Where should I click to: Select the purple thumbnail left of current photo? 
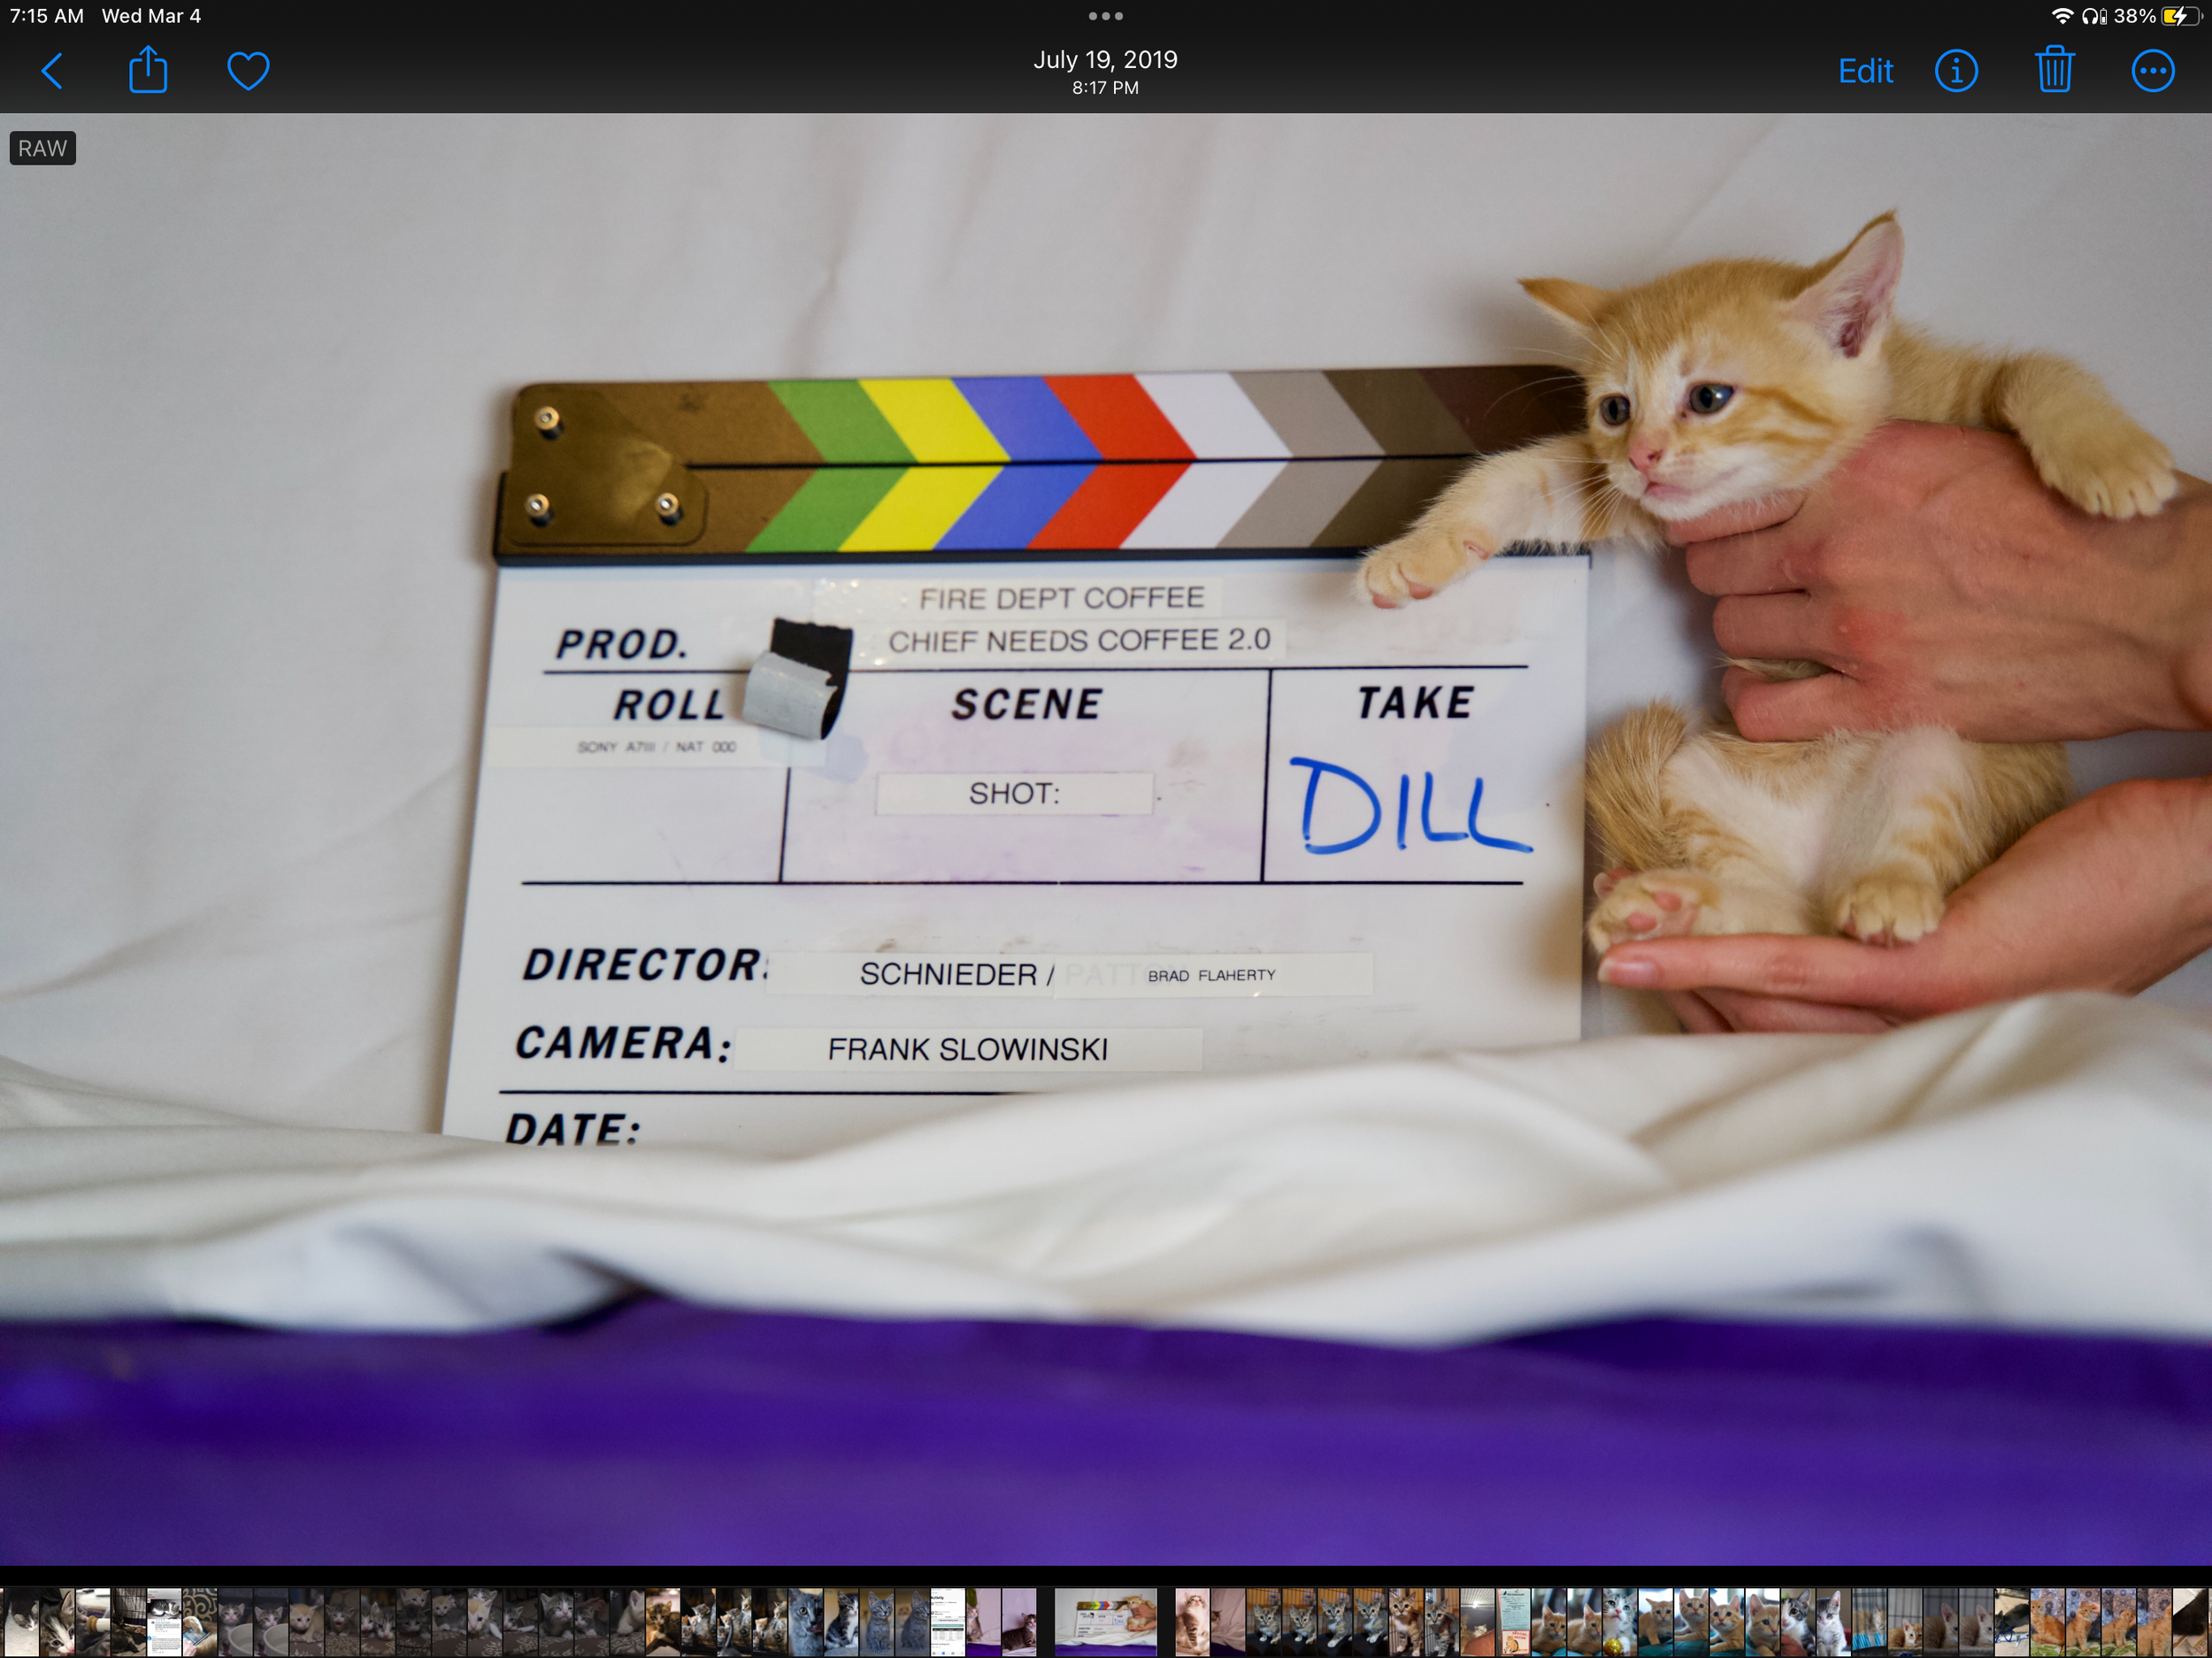point(1018,1622)
